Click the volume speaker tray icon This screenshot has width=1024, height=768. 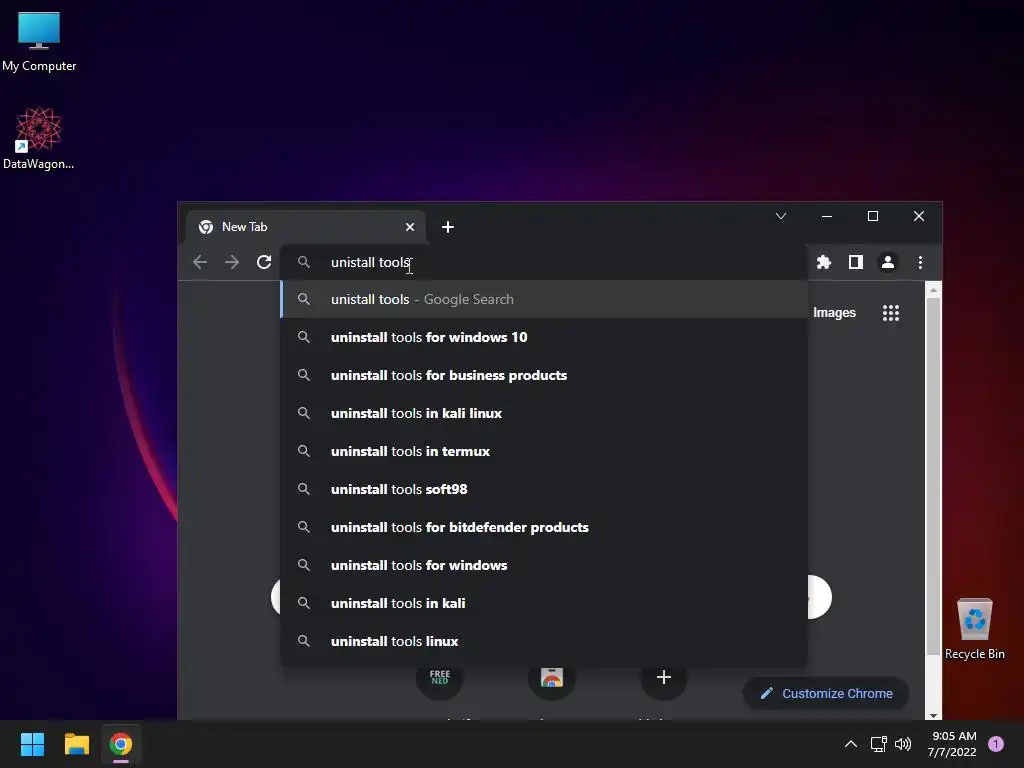click(x=903, y=744)
